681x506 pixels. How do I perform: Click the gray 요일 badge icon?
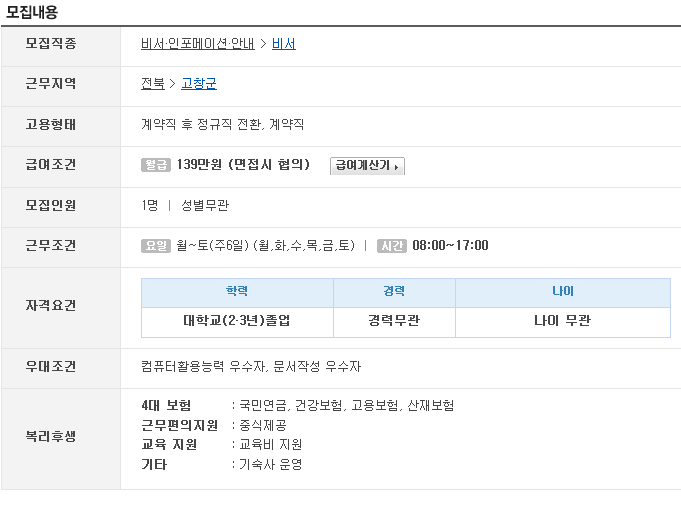155,245
